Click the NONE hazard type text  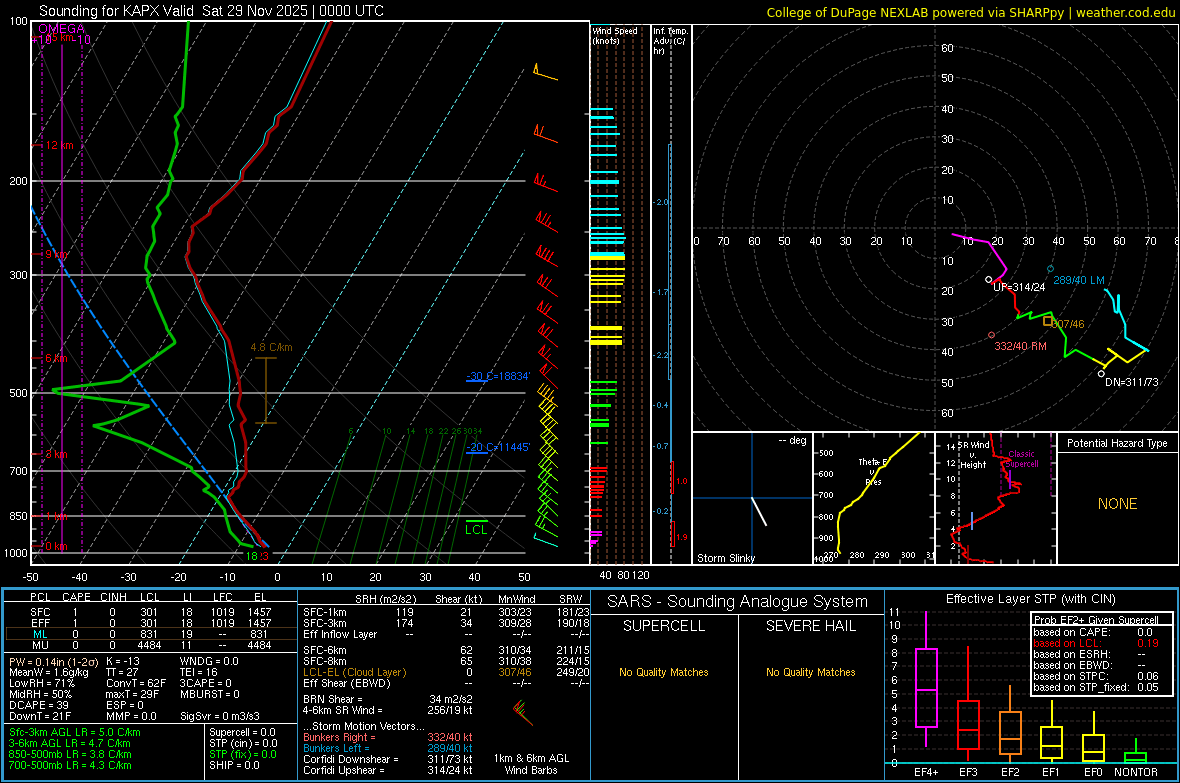[x=1117, y=504]
